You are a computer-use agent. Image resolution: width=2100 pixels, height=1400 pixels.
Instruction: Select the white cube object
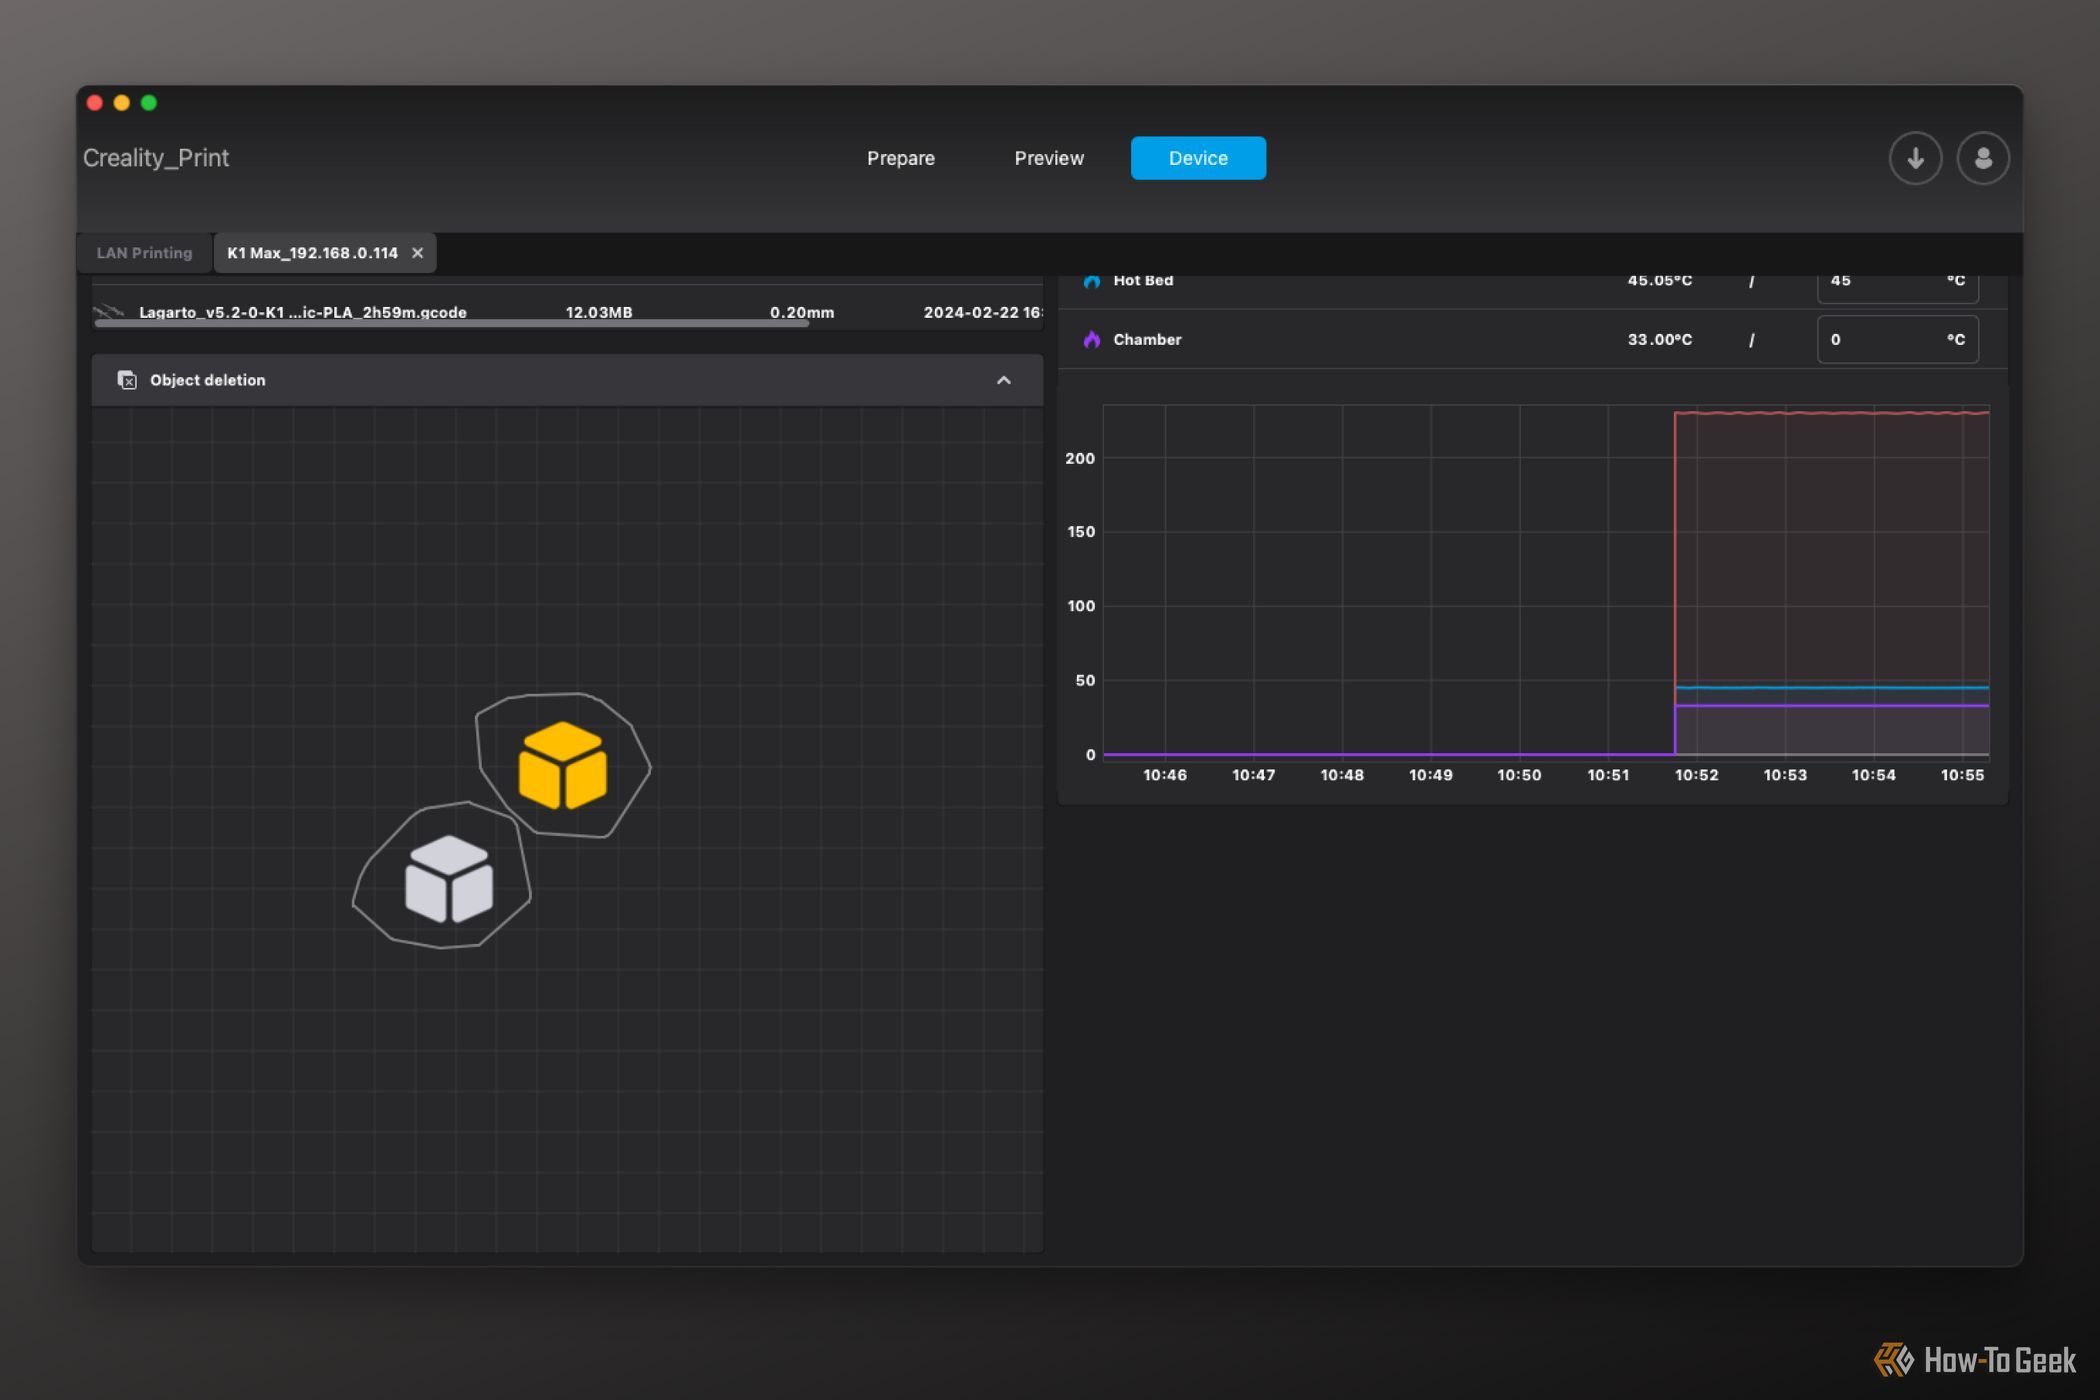pyautogui.click(x=448, y=878)
